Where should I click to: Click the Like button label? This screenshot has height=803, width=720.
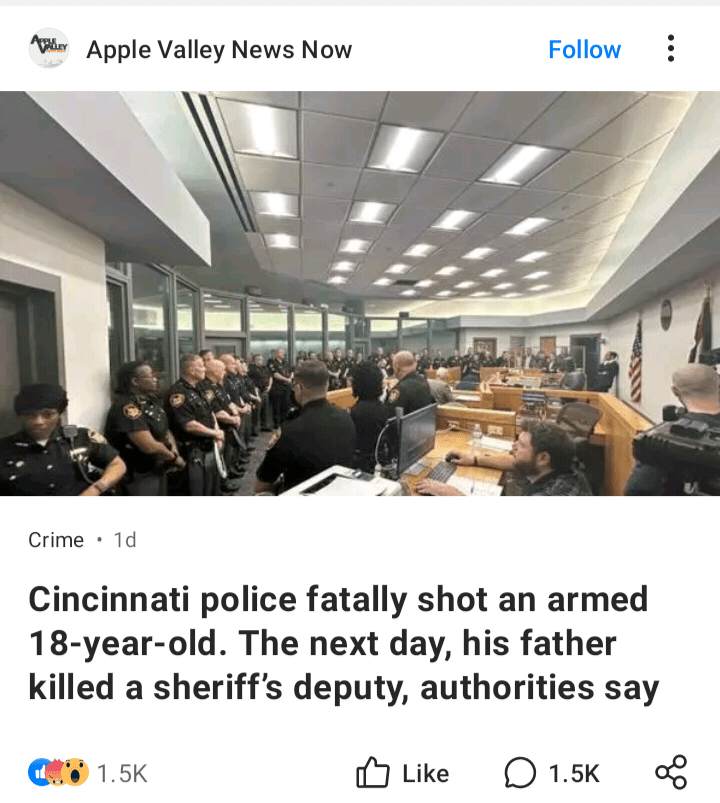pyautogui.click(x=426, y=773)
